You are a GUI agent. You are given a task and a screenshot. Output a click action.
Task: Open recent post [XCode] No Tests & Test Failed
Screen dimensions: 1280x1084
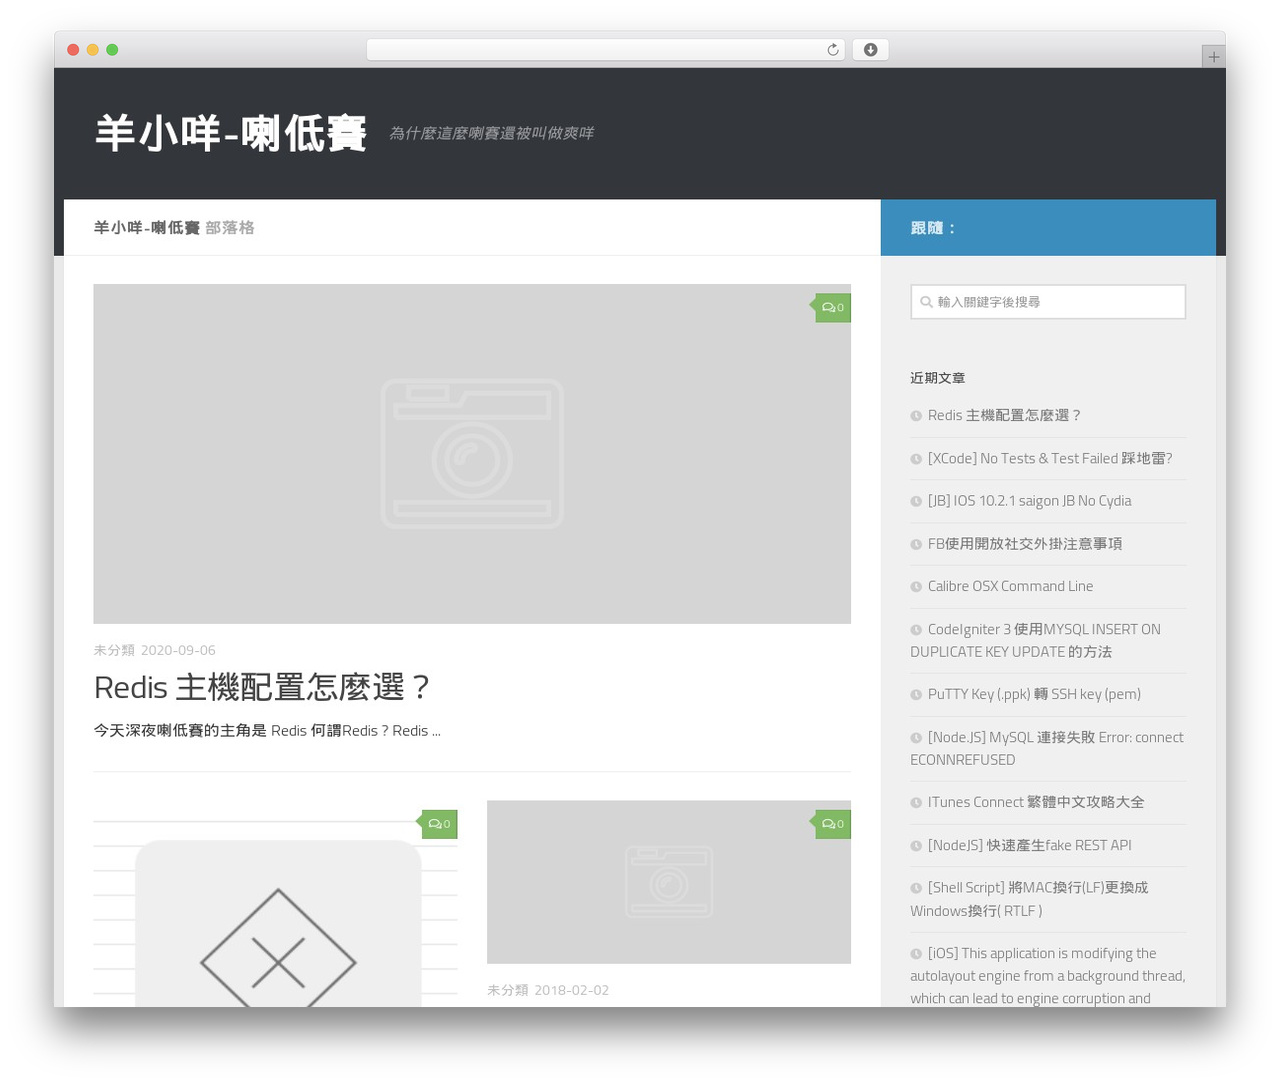(1050, 459)
